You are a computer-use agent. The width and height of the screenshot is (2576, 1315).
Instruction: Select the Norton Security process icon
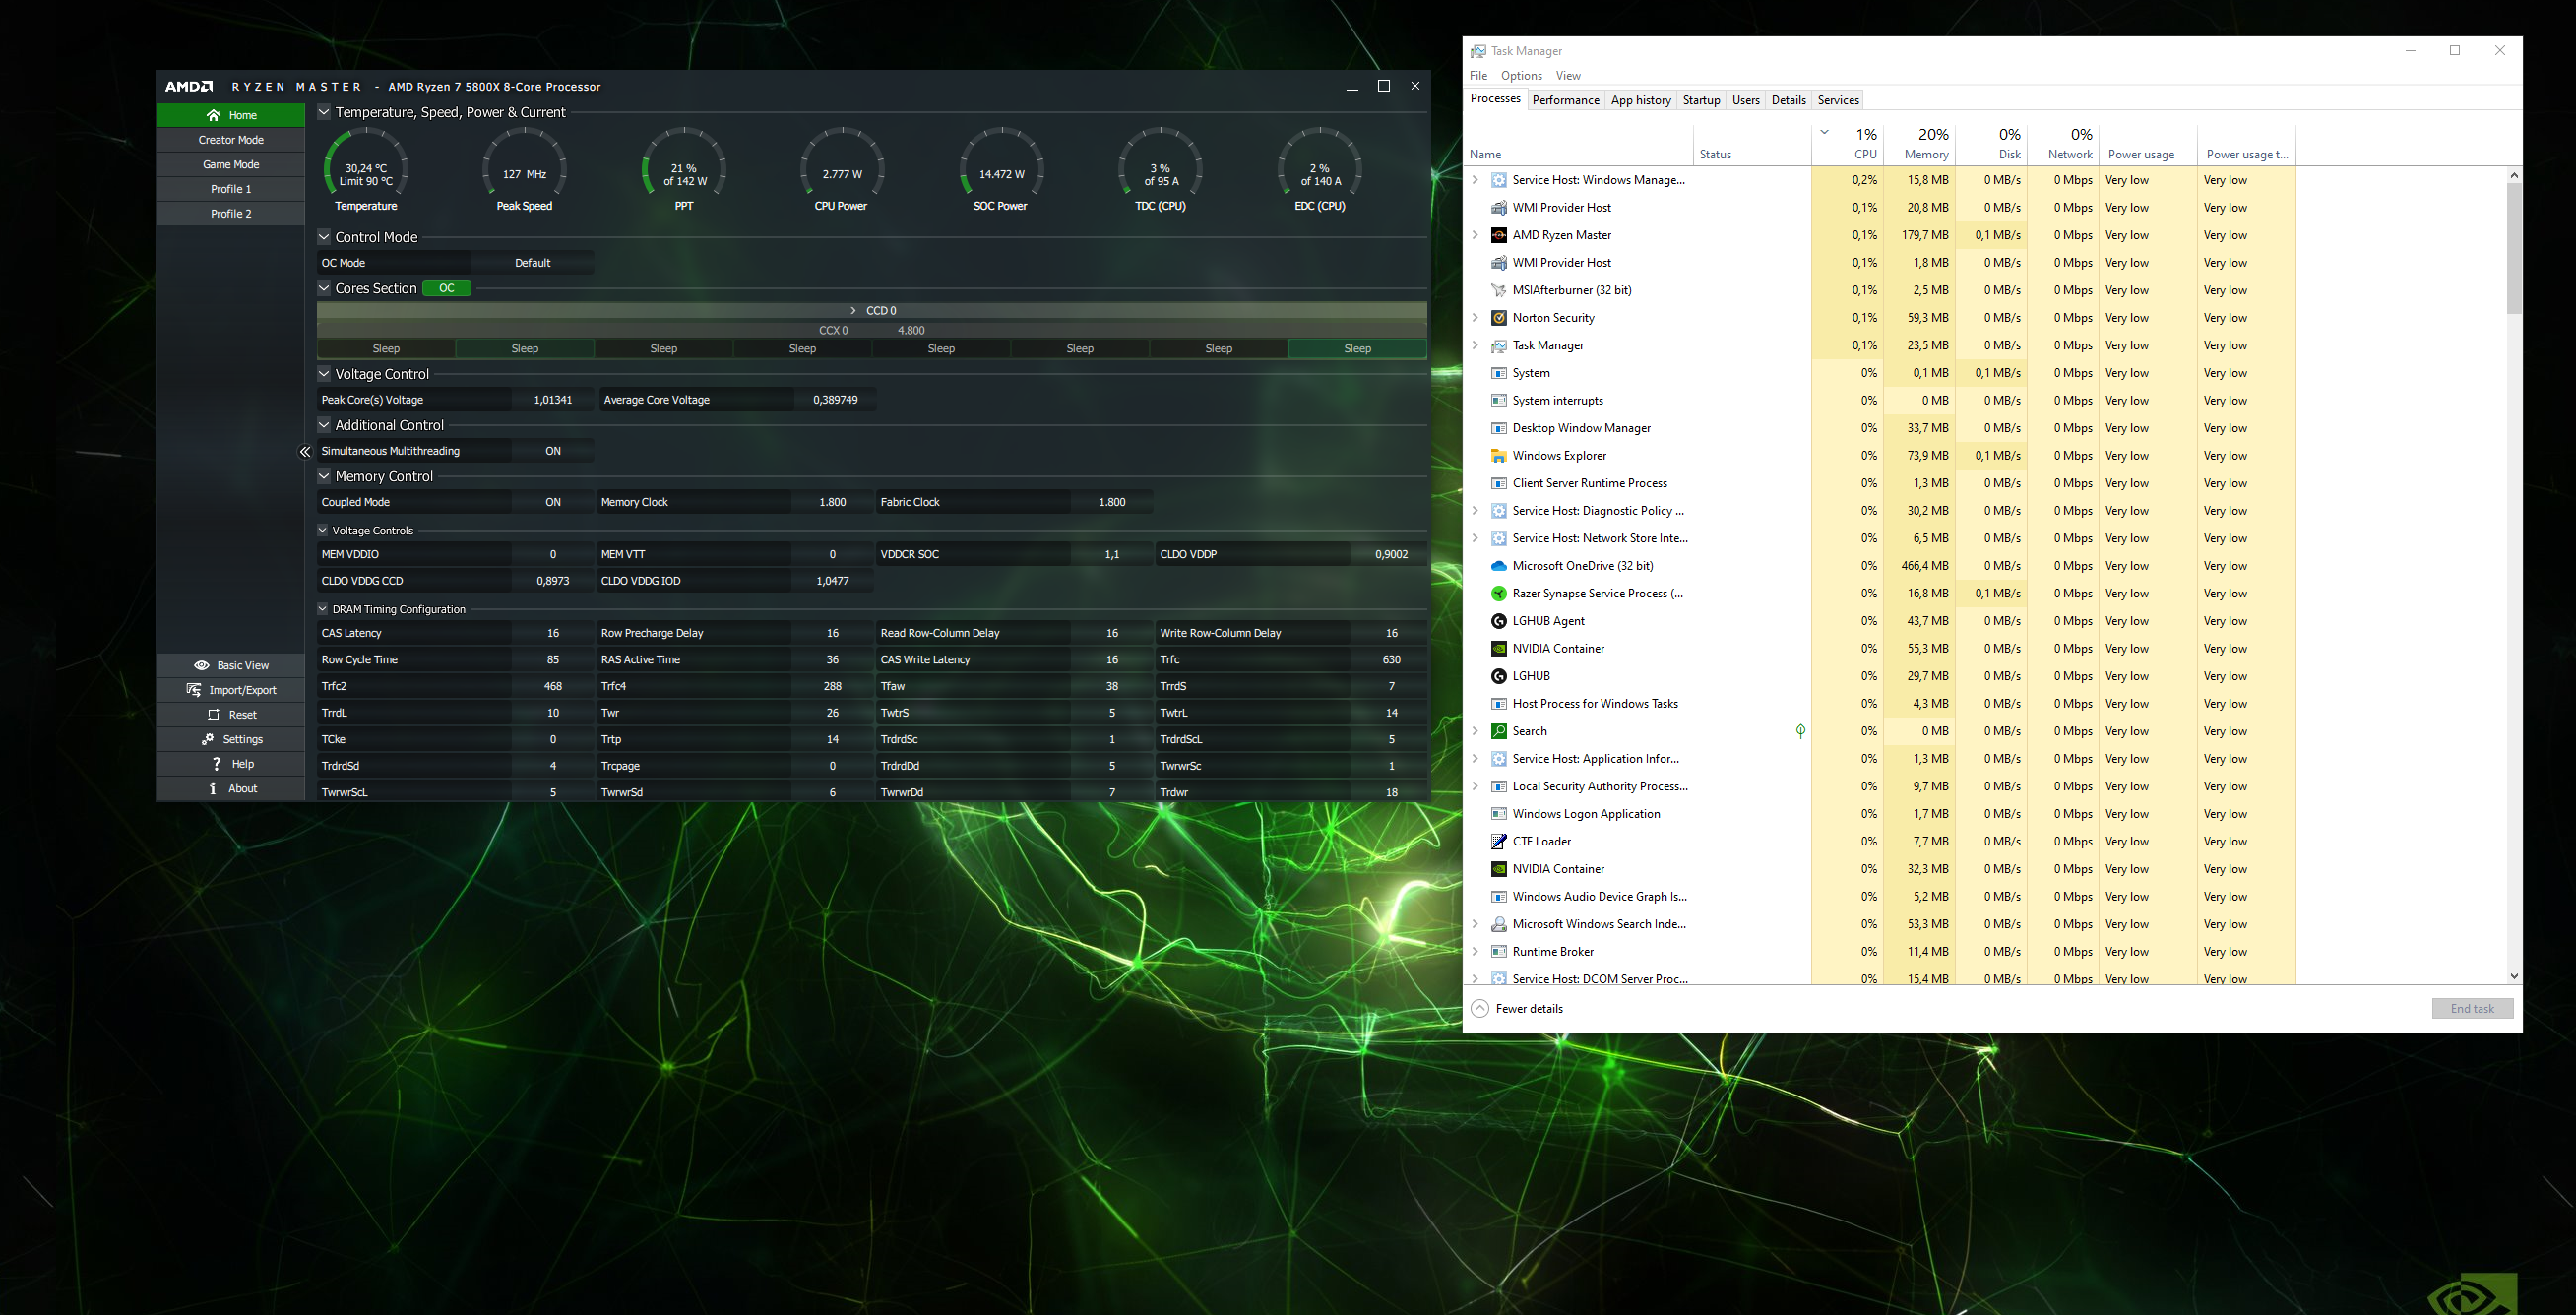1498,318
